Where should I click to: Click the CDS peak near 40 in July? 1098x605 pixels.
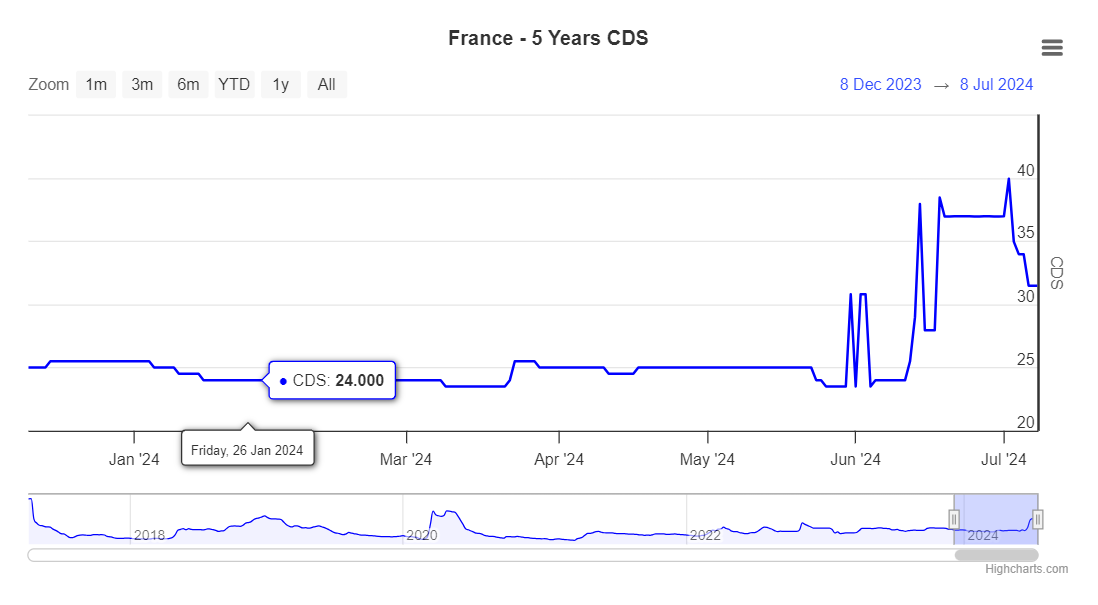click(1008, 179)
